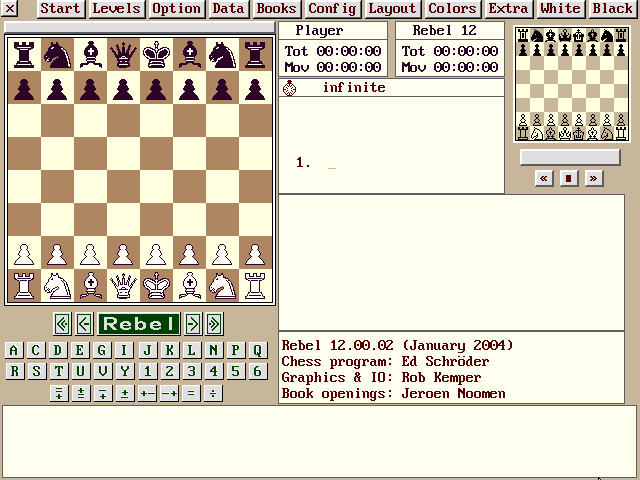Click the Rebel 12 clock panel
This screenshot has width=640, height=480.
tap(450, 49)
